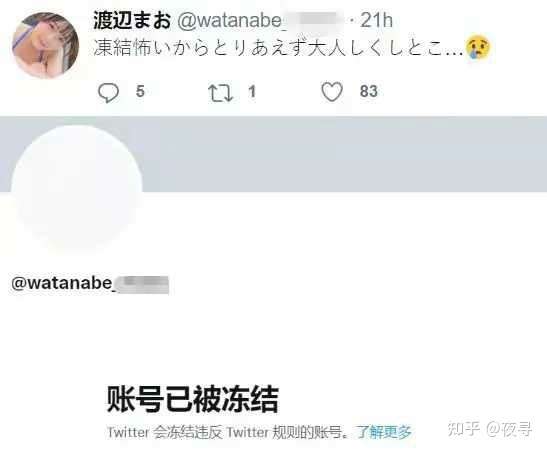
Task: Open the 了解更多 link
Action: point(384,432)
